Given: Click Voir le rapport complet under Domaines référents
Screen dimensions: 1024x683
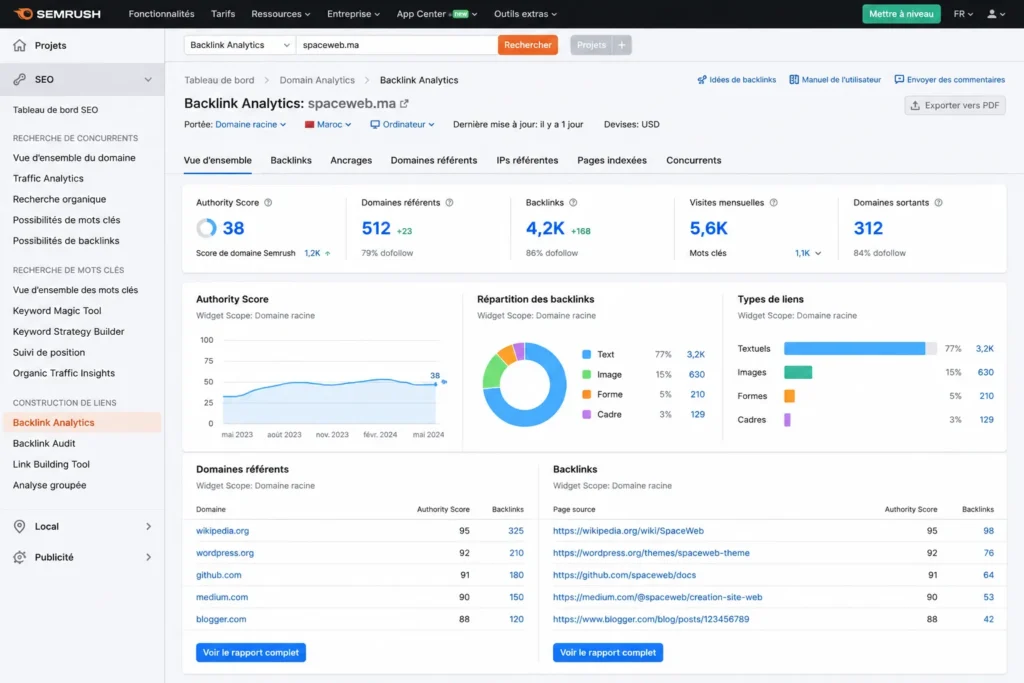Looking at the screenshot, I should tap(251, 652).
